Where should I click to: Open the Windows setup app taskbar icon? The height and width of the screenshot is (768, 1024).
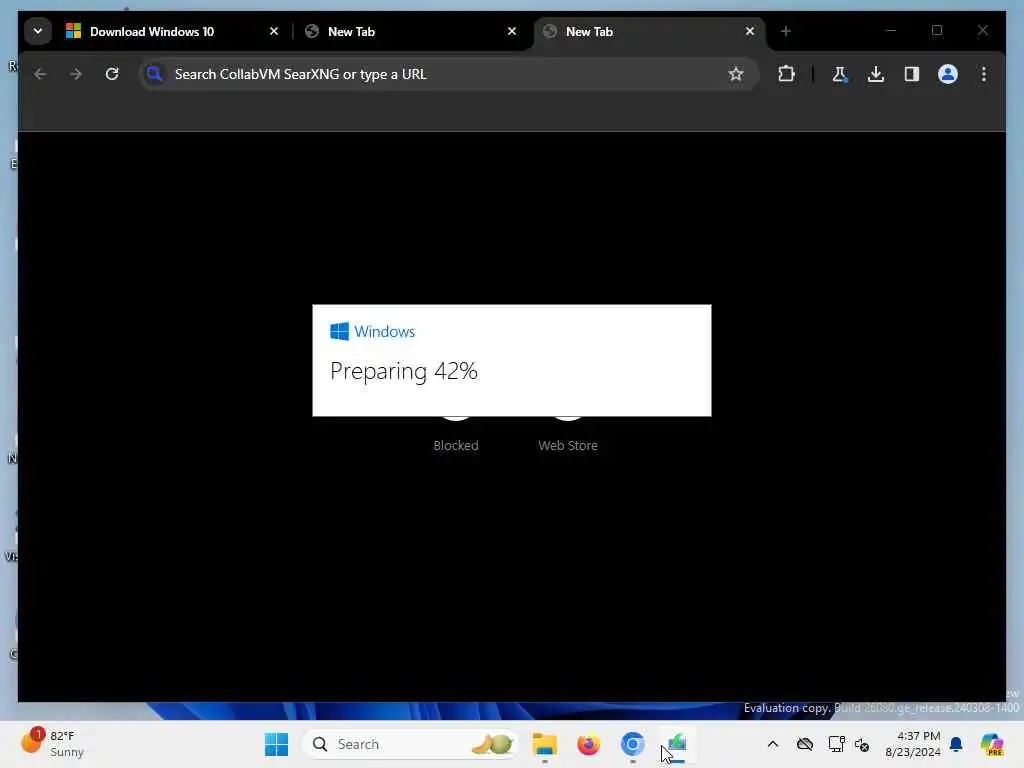point(677,744)
